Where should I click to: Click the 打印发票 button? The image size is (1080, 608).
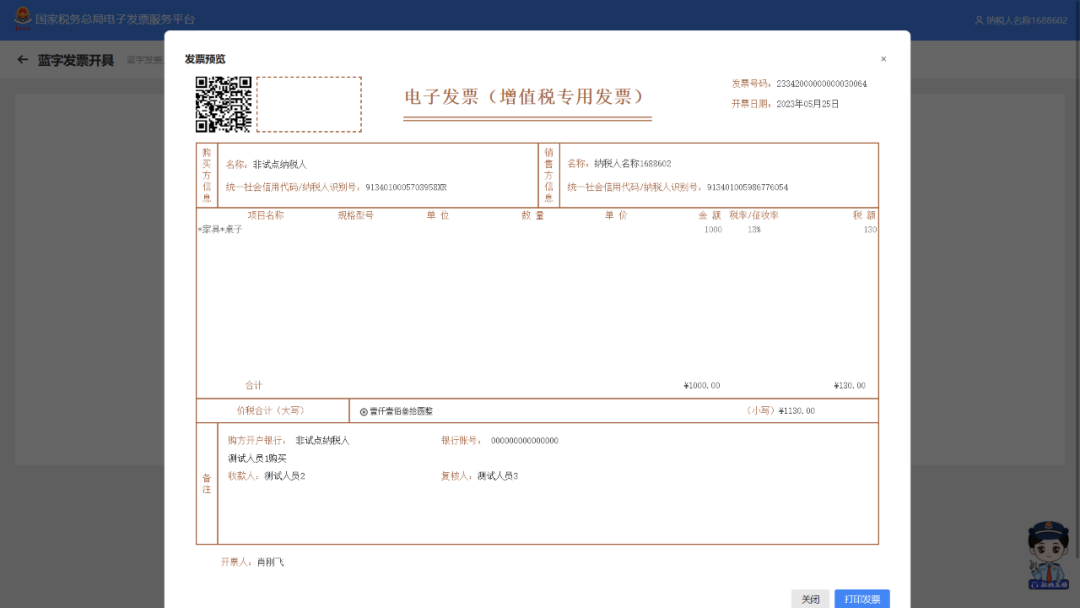coord(862,599)
